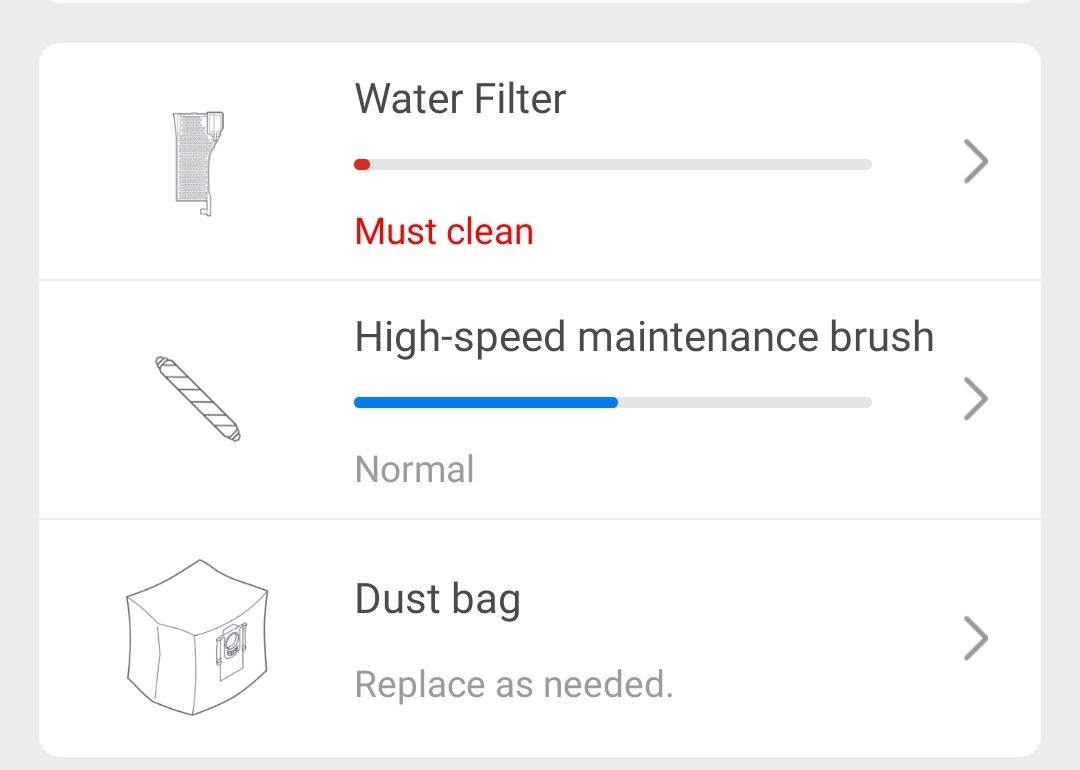Tap the dust bag illustration
Screen dimensions: 1080x770
click(197, 637)
